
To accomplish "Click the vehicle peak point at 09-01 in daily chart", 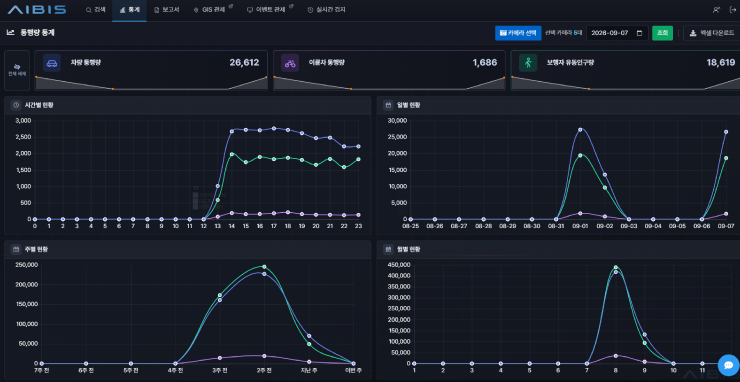I will point(580,129).
